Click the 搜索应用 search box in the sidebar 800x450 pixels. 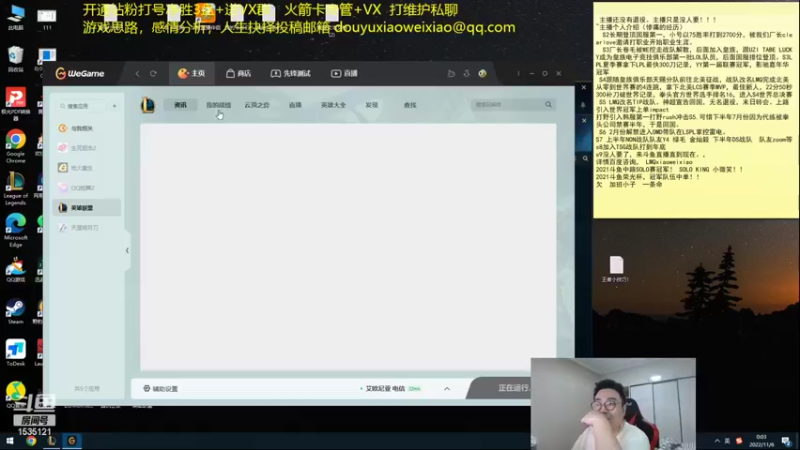(82, 106)
